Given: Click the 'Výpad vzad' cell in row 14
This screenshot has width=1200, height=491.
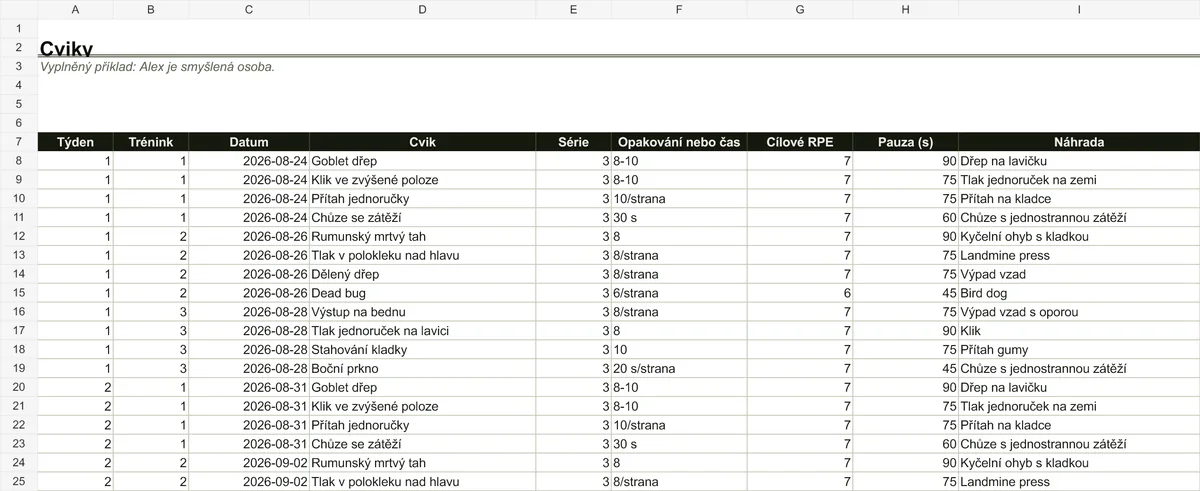Looking at the screenshot, I should coord(1079,274).
